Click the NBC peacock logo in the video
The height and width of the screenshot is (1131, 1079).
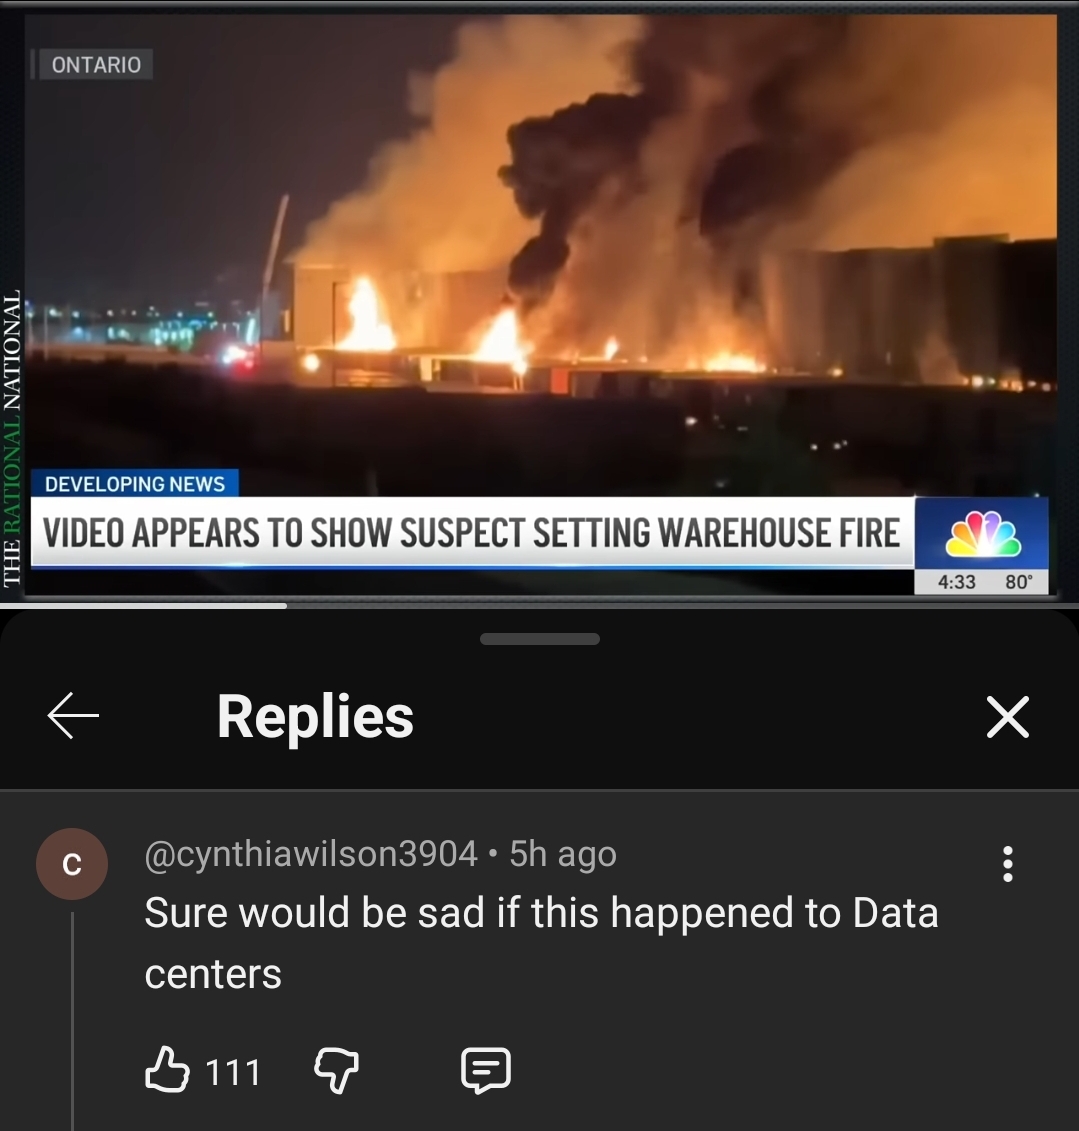tap(983, 534)
